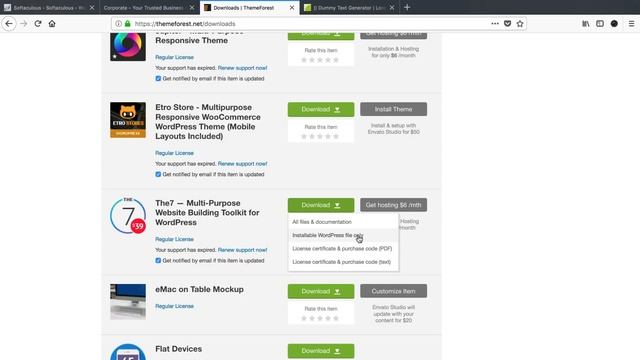Uncheck update notification for The7
The image size is (640, 360).
(158, 260)
